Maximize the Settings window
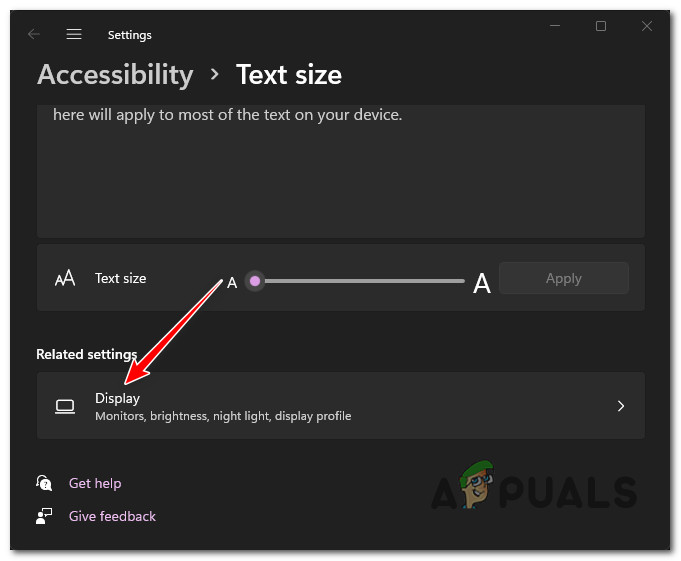This screenshot has width=681, height=561. [601, 26]
